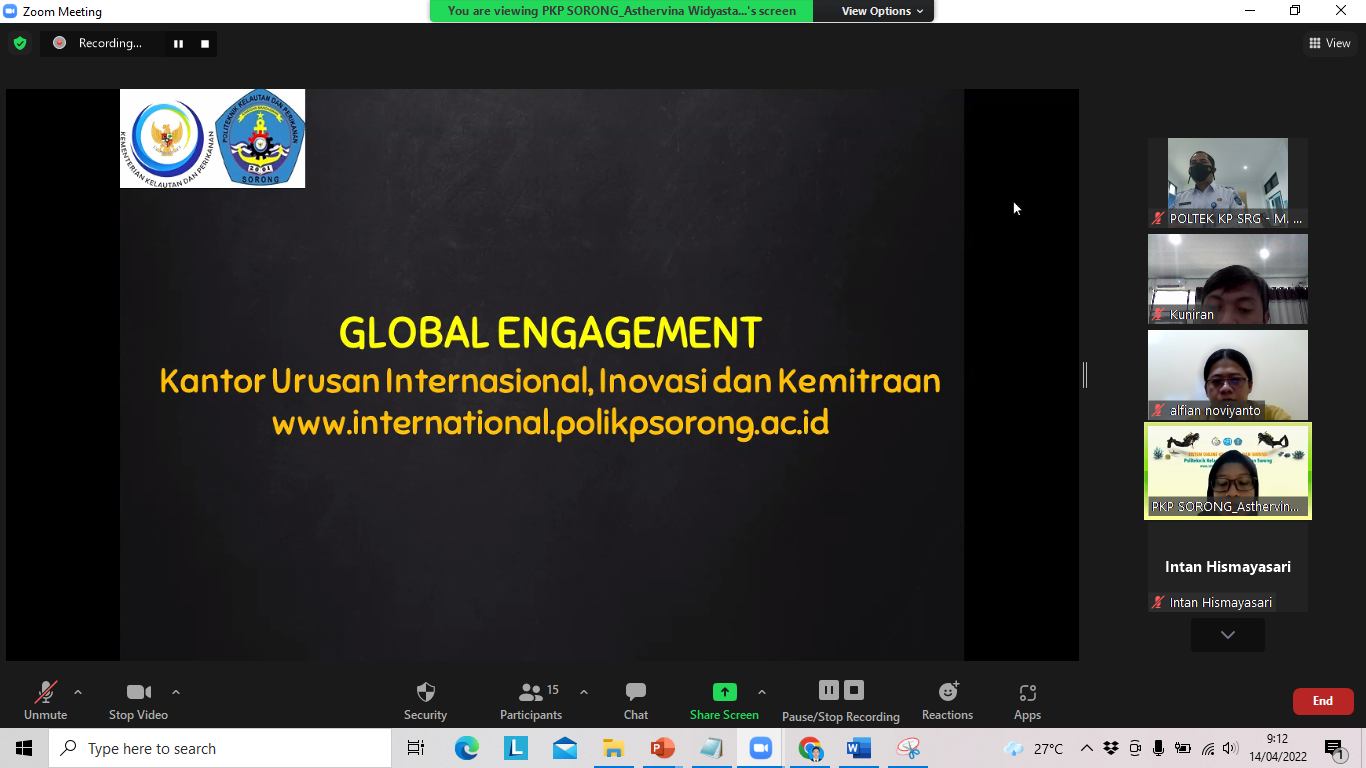
Task: Click the green encryption shield icon
Action: point(20,43)
